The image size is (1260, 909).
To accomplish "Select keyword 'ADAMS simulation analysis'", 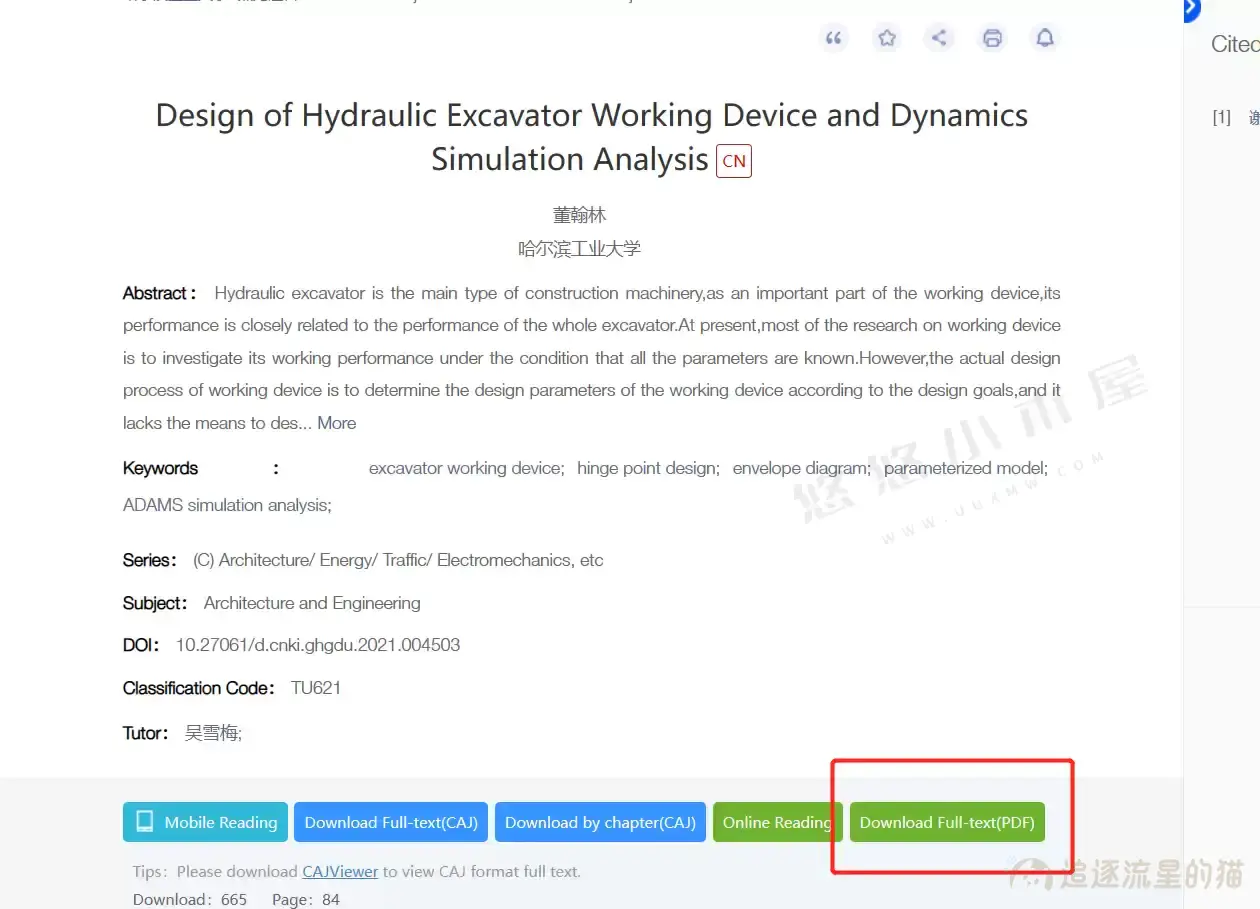I will click(225, 505).
